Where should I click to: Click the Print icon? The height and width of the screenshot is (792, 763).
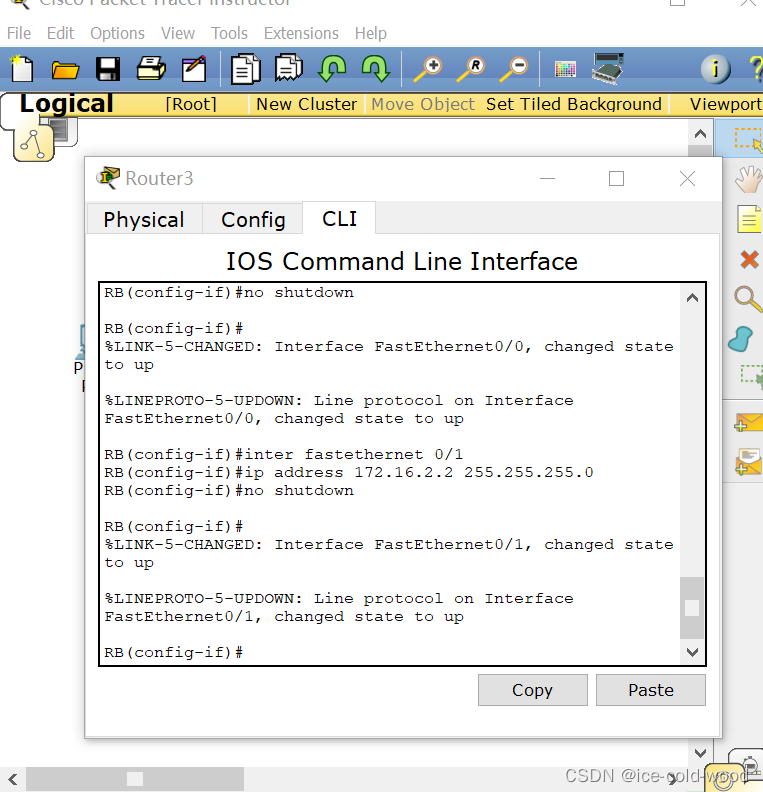150,69
